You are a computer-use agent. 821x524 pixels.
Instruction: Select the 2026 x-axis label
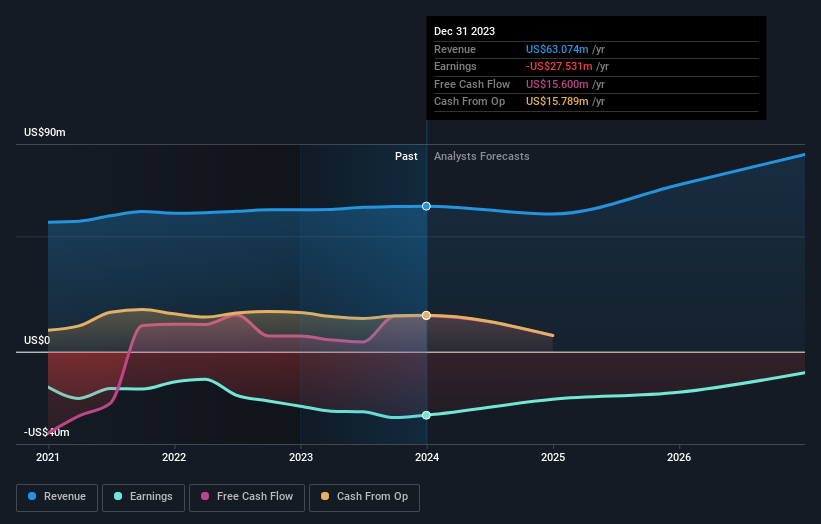tap(679, 457)
